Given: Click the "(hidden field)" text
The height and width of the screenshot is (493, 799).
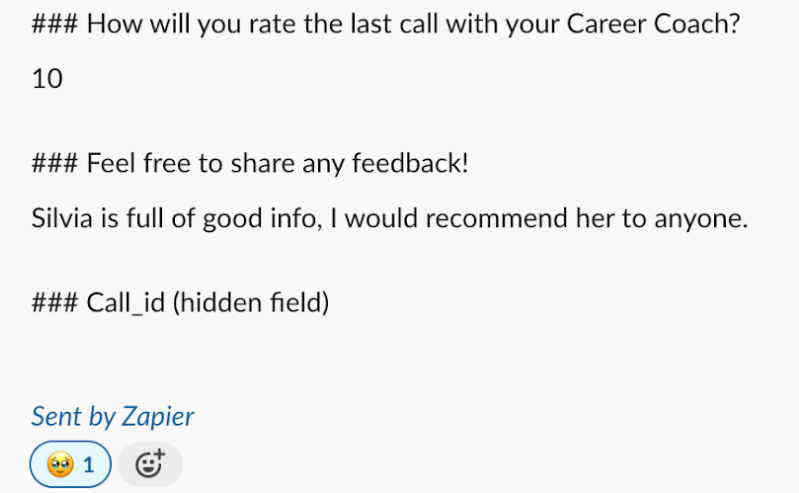Looking at the screenshot, I should tap(251, 302).
